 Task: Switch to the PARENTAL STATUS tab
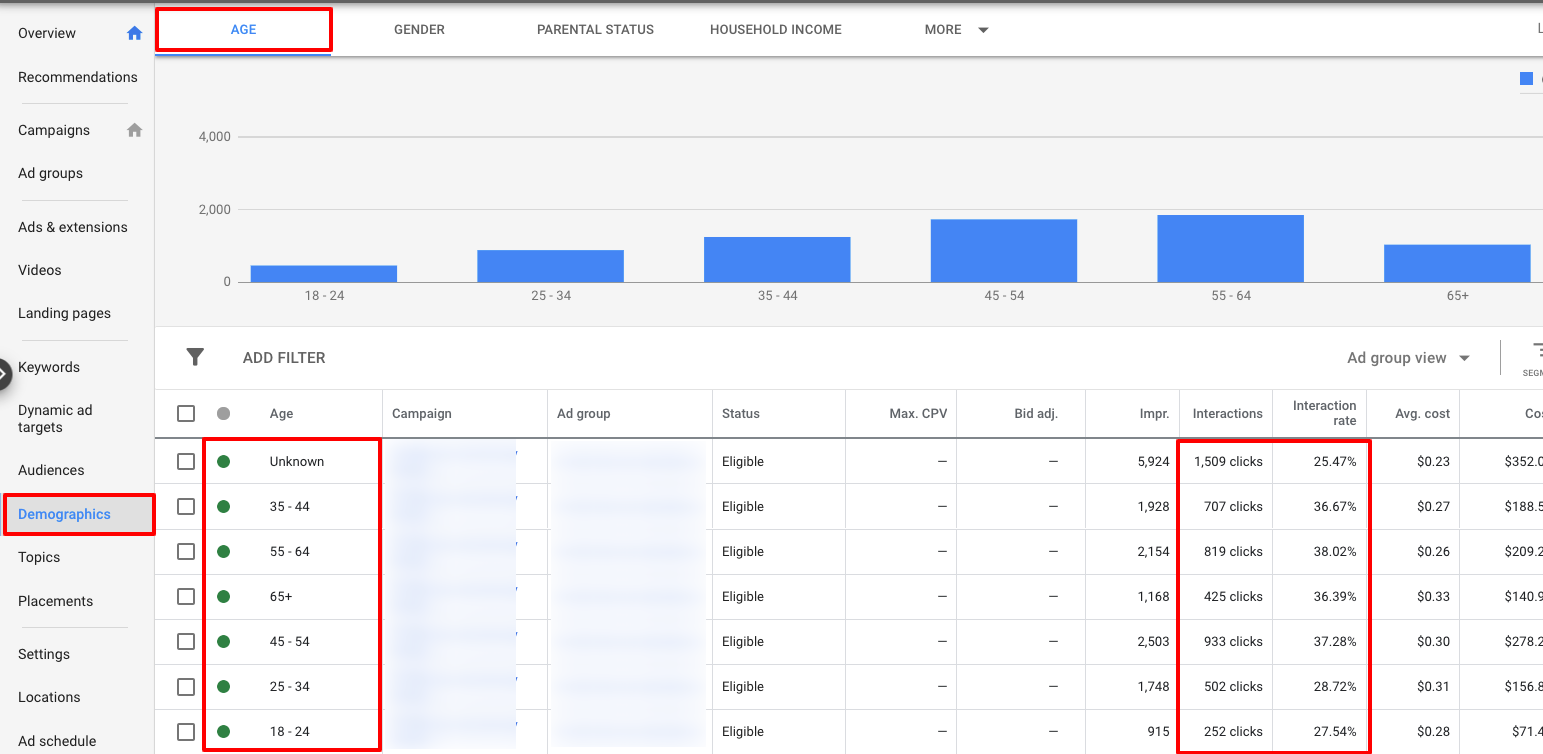(595, 30)
